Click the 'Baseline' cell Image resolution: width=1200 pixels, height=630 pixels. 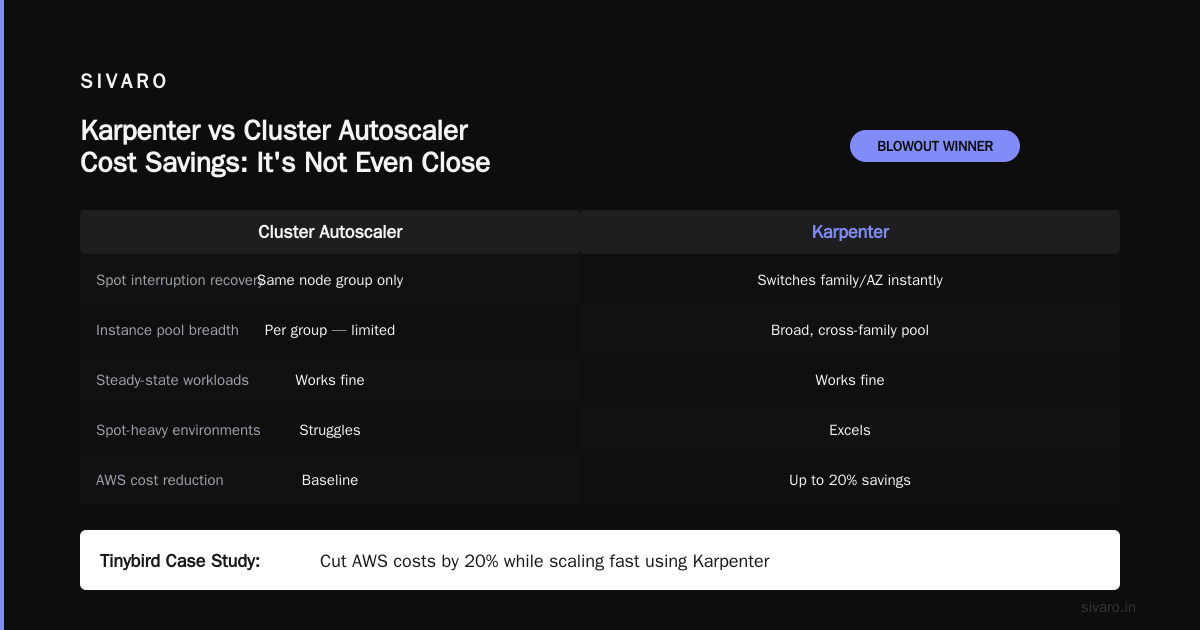(330, 480)
